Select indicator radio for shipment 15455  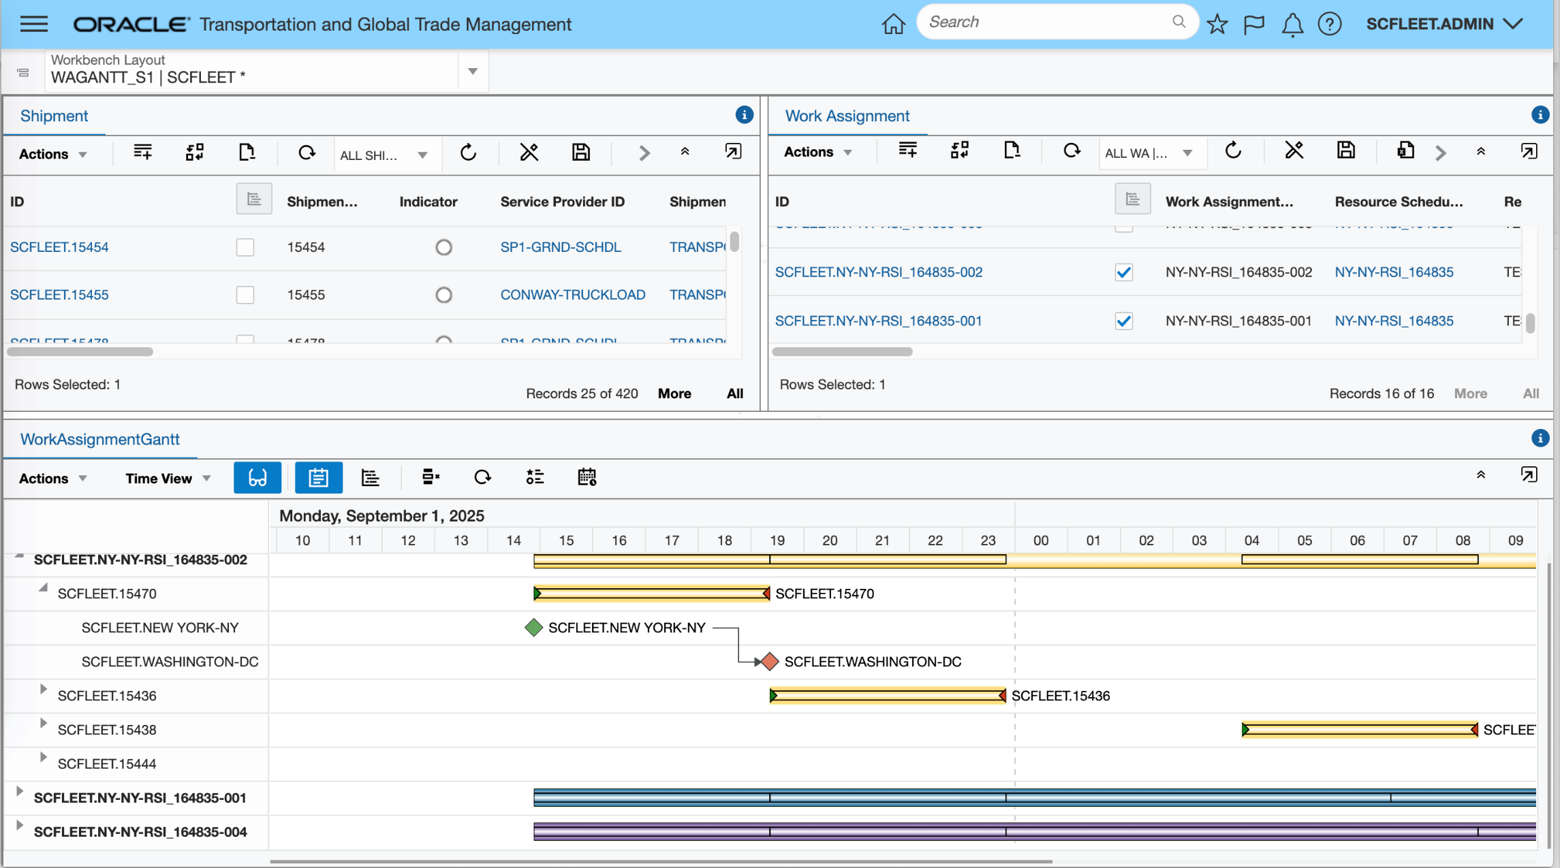coord(443,295)
